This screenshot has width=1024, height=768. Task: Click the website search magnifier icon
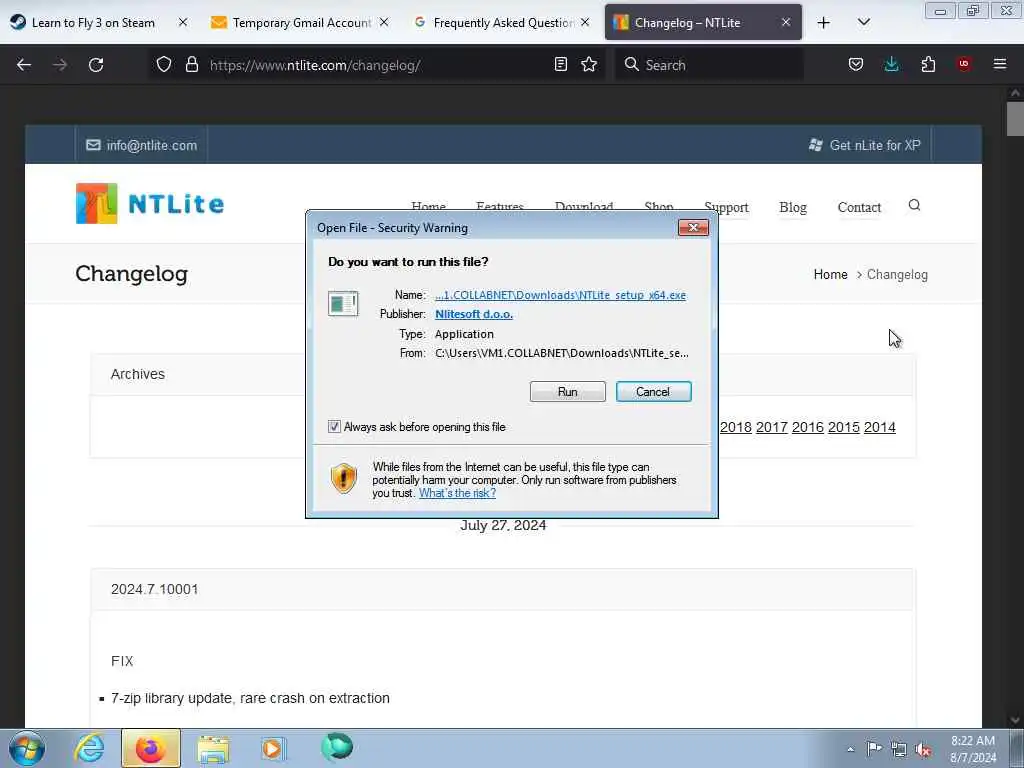tap(914, 206)
